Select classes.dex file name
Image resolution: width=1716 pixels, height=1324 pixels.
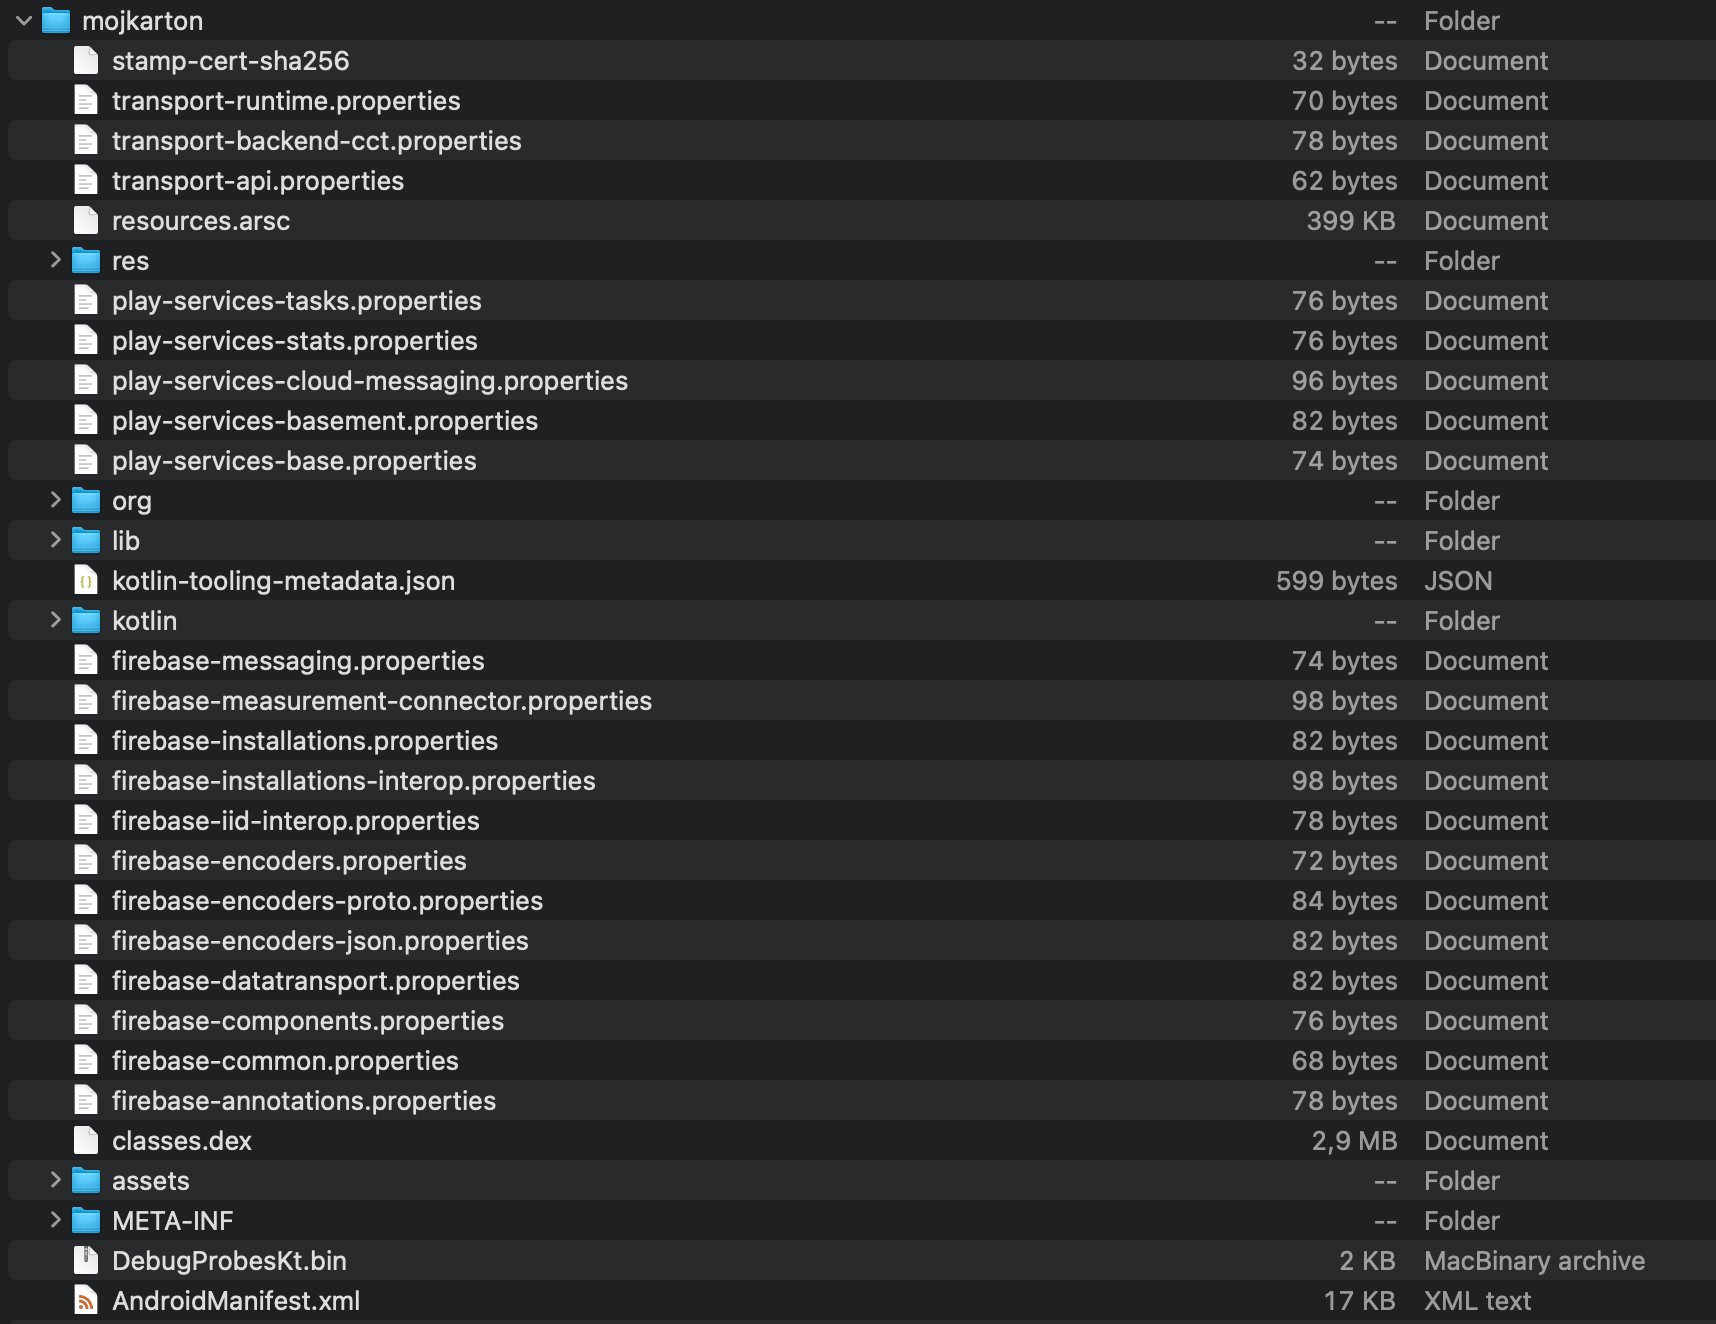(182, 1141)
